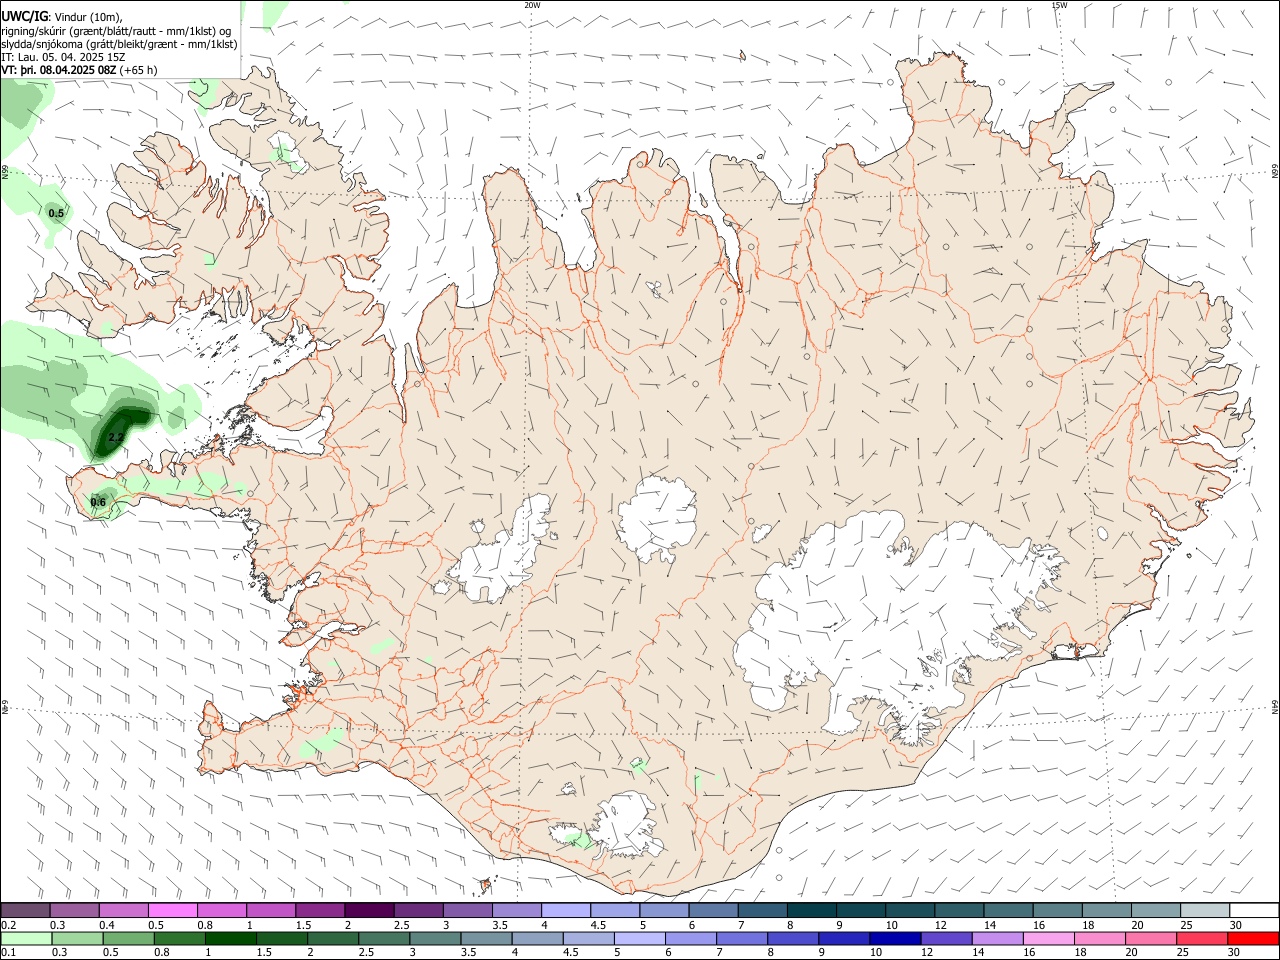
Task: Pick the palest green 0.1 swatch, lower legend
Action: click(x=27, y=938)
